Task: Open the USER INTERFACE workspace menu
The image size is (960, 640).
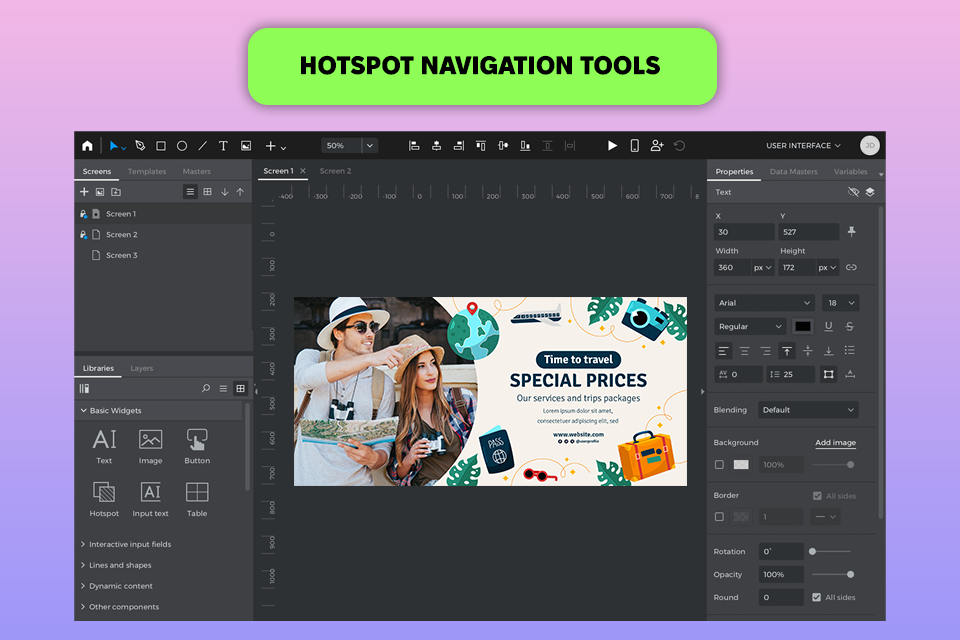Action: point(805,146)
